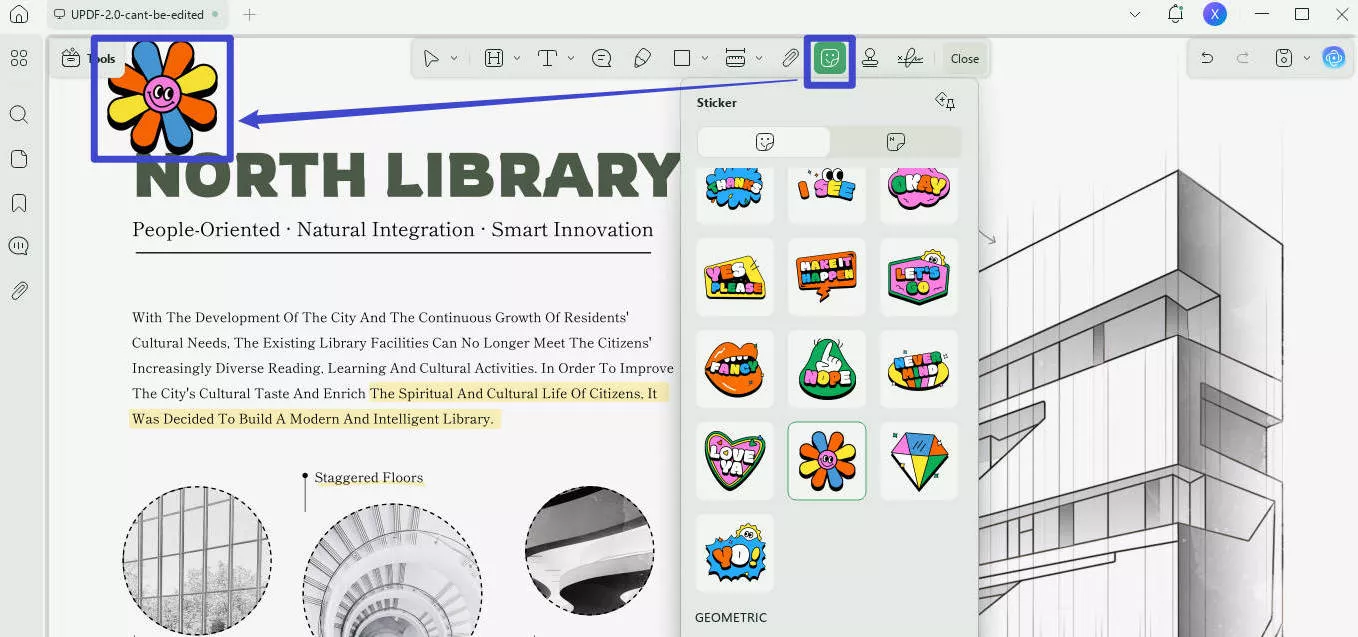This screenshot has width=1358, height=637.
Task: Click the Staggered Floors label
Action: [369, 478]
